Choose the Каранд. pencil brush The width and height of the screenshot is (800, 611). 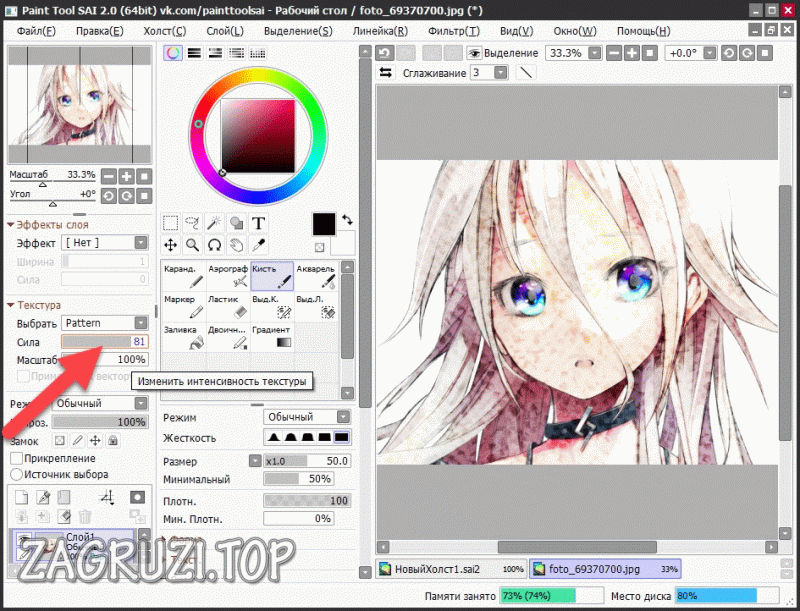pos(184,276)
